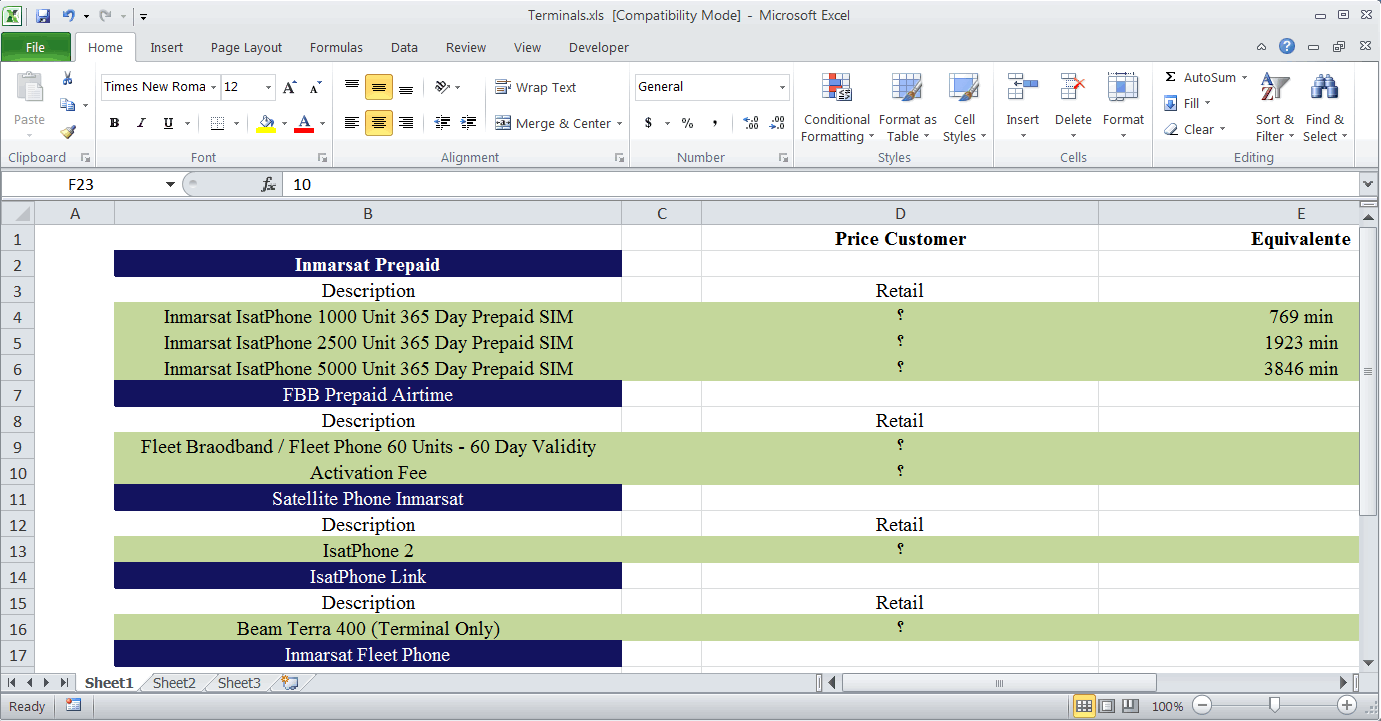Click the Format Painter brush icon
1381x721 pixels.
(x=68, y=131)
